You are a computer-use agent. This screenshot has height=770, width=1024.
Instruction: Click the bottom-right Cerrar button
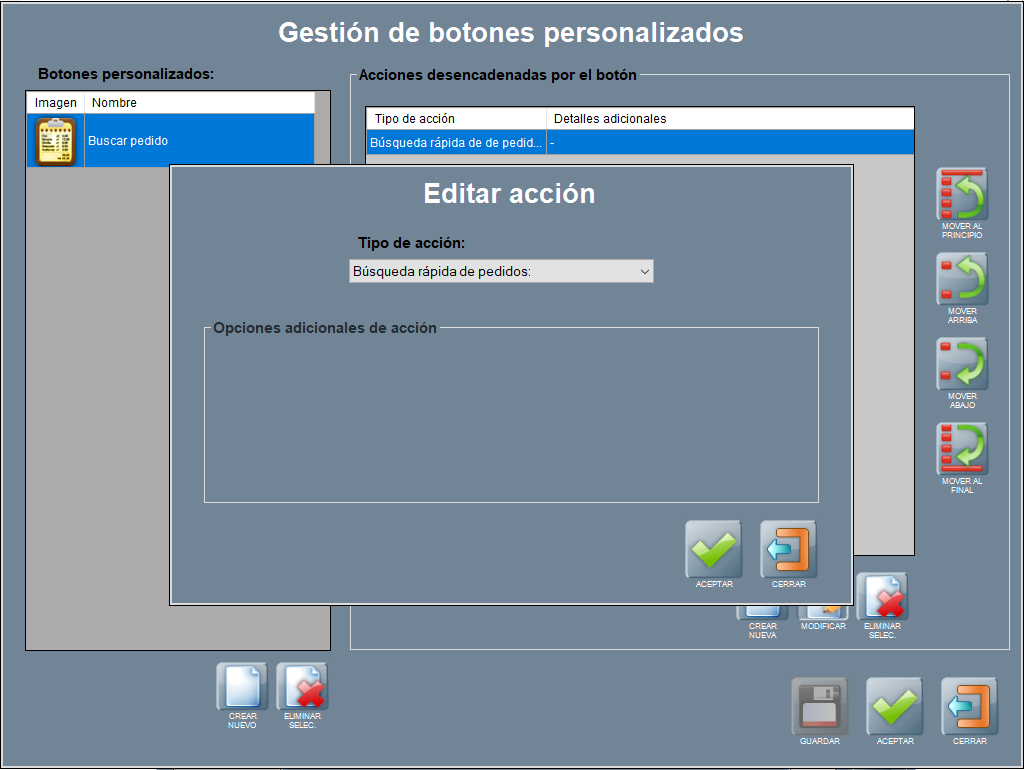tap(969, 706)
